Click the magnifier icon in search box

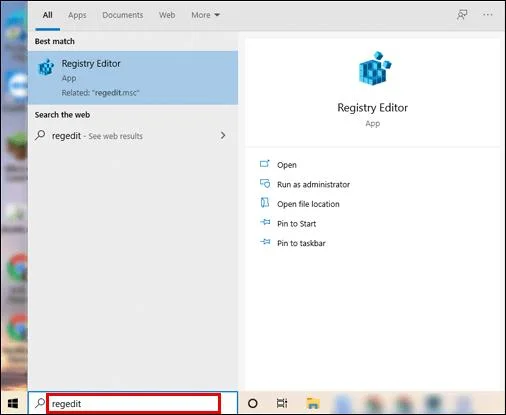[40, 403]
